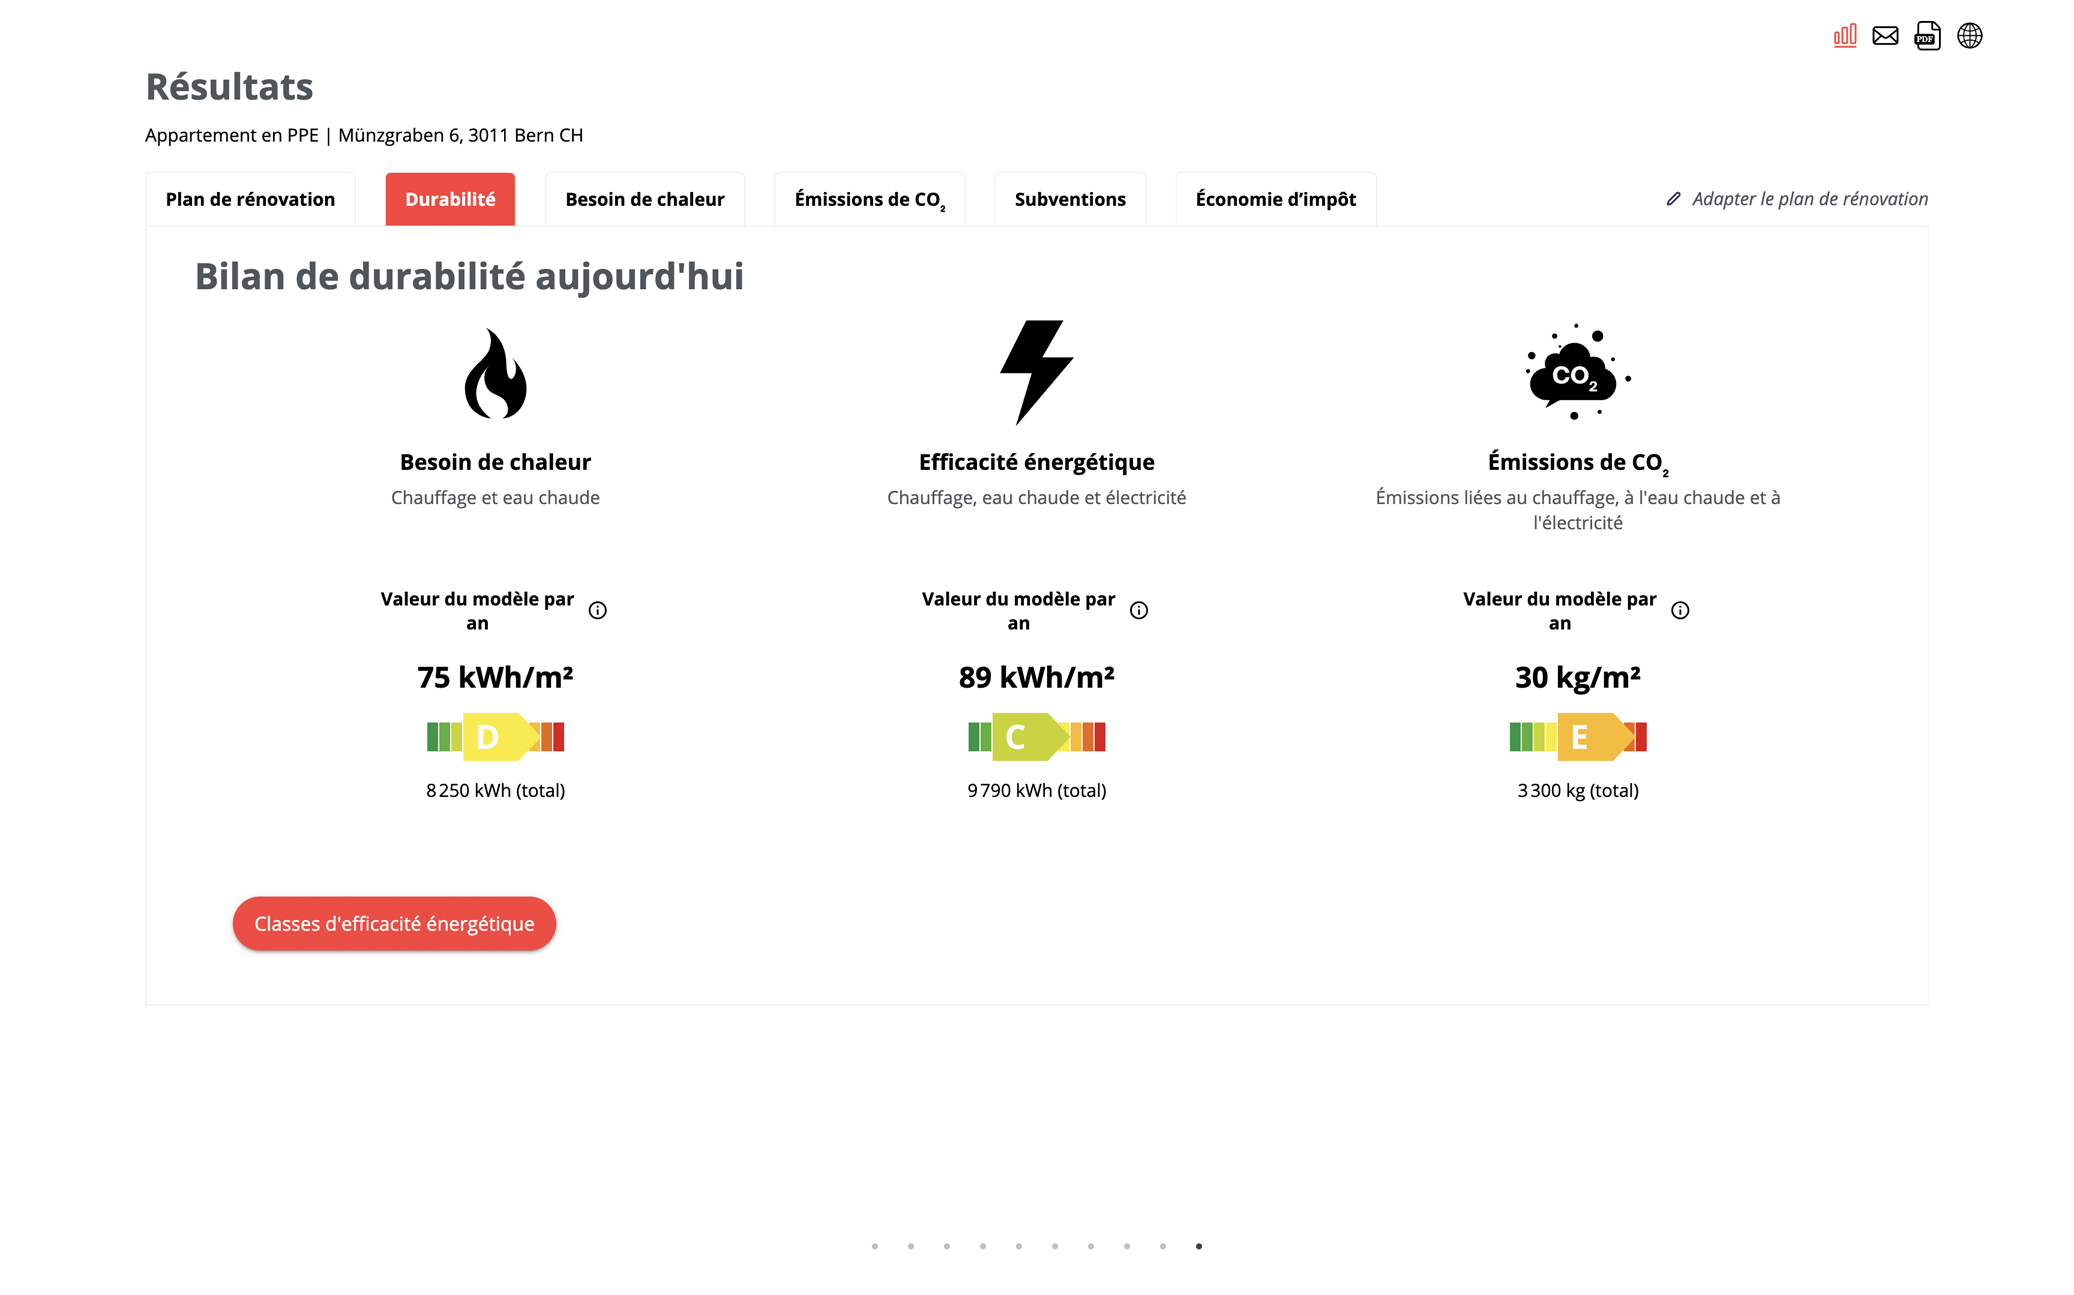Image resolution: width=2074 pixels, height=1295 pixels.
Task: Export results via the PDF icon
Action: (x=1927, y=36)
